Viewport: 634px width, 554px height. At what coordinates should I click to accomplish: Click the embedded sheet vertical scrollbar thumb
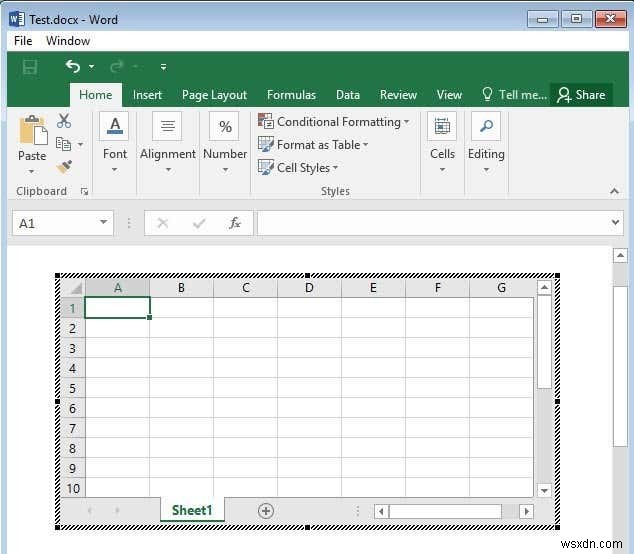544,342
